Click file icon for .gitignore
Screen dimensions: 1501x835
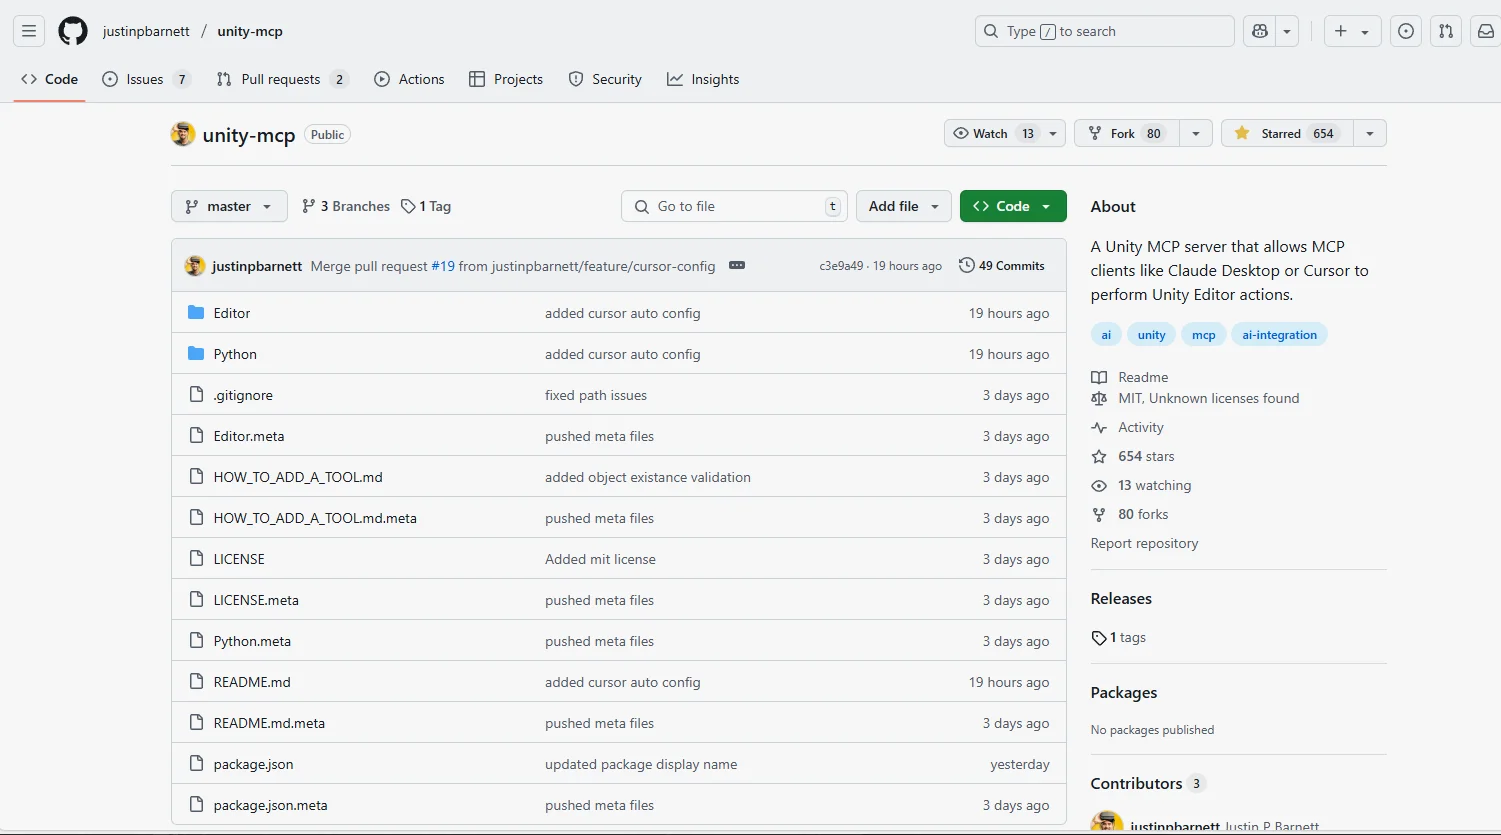(196, 395)
